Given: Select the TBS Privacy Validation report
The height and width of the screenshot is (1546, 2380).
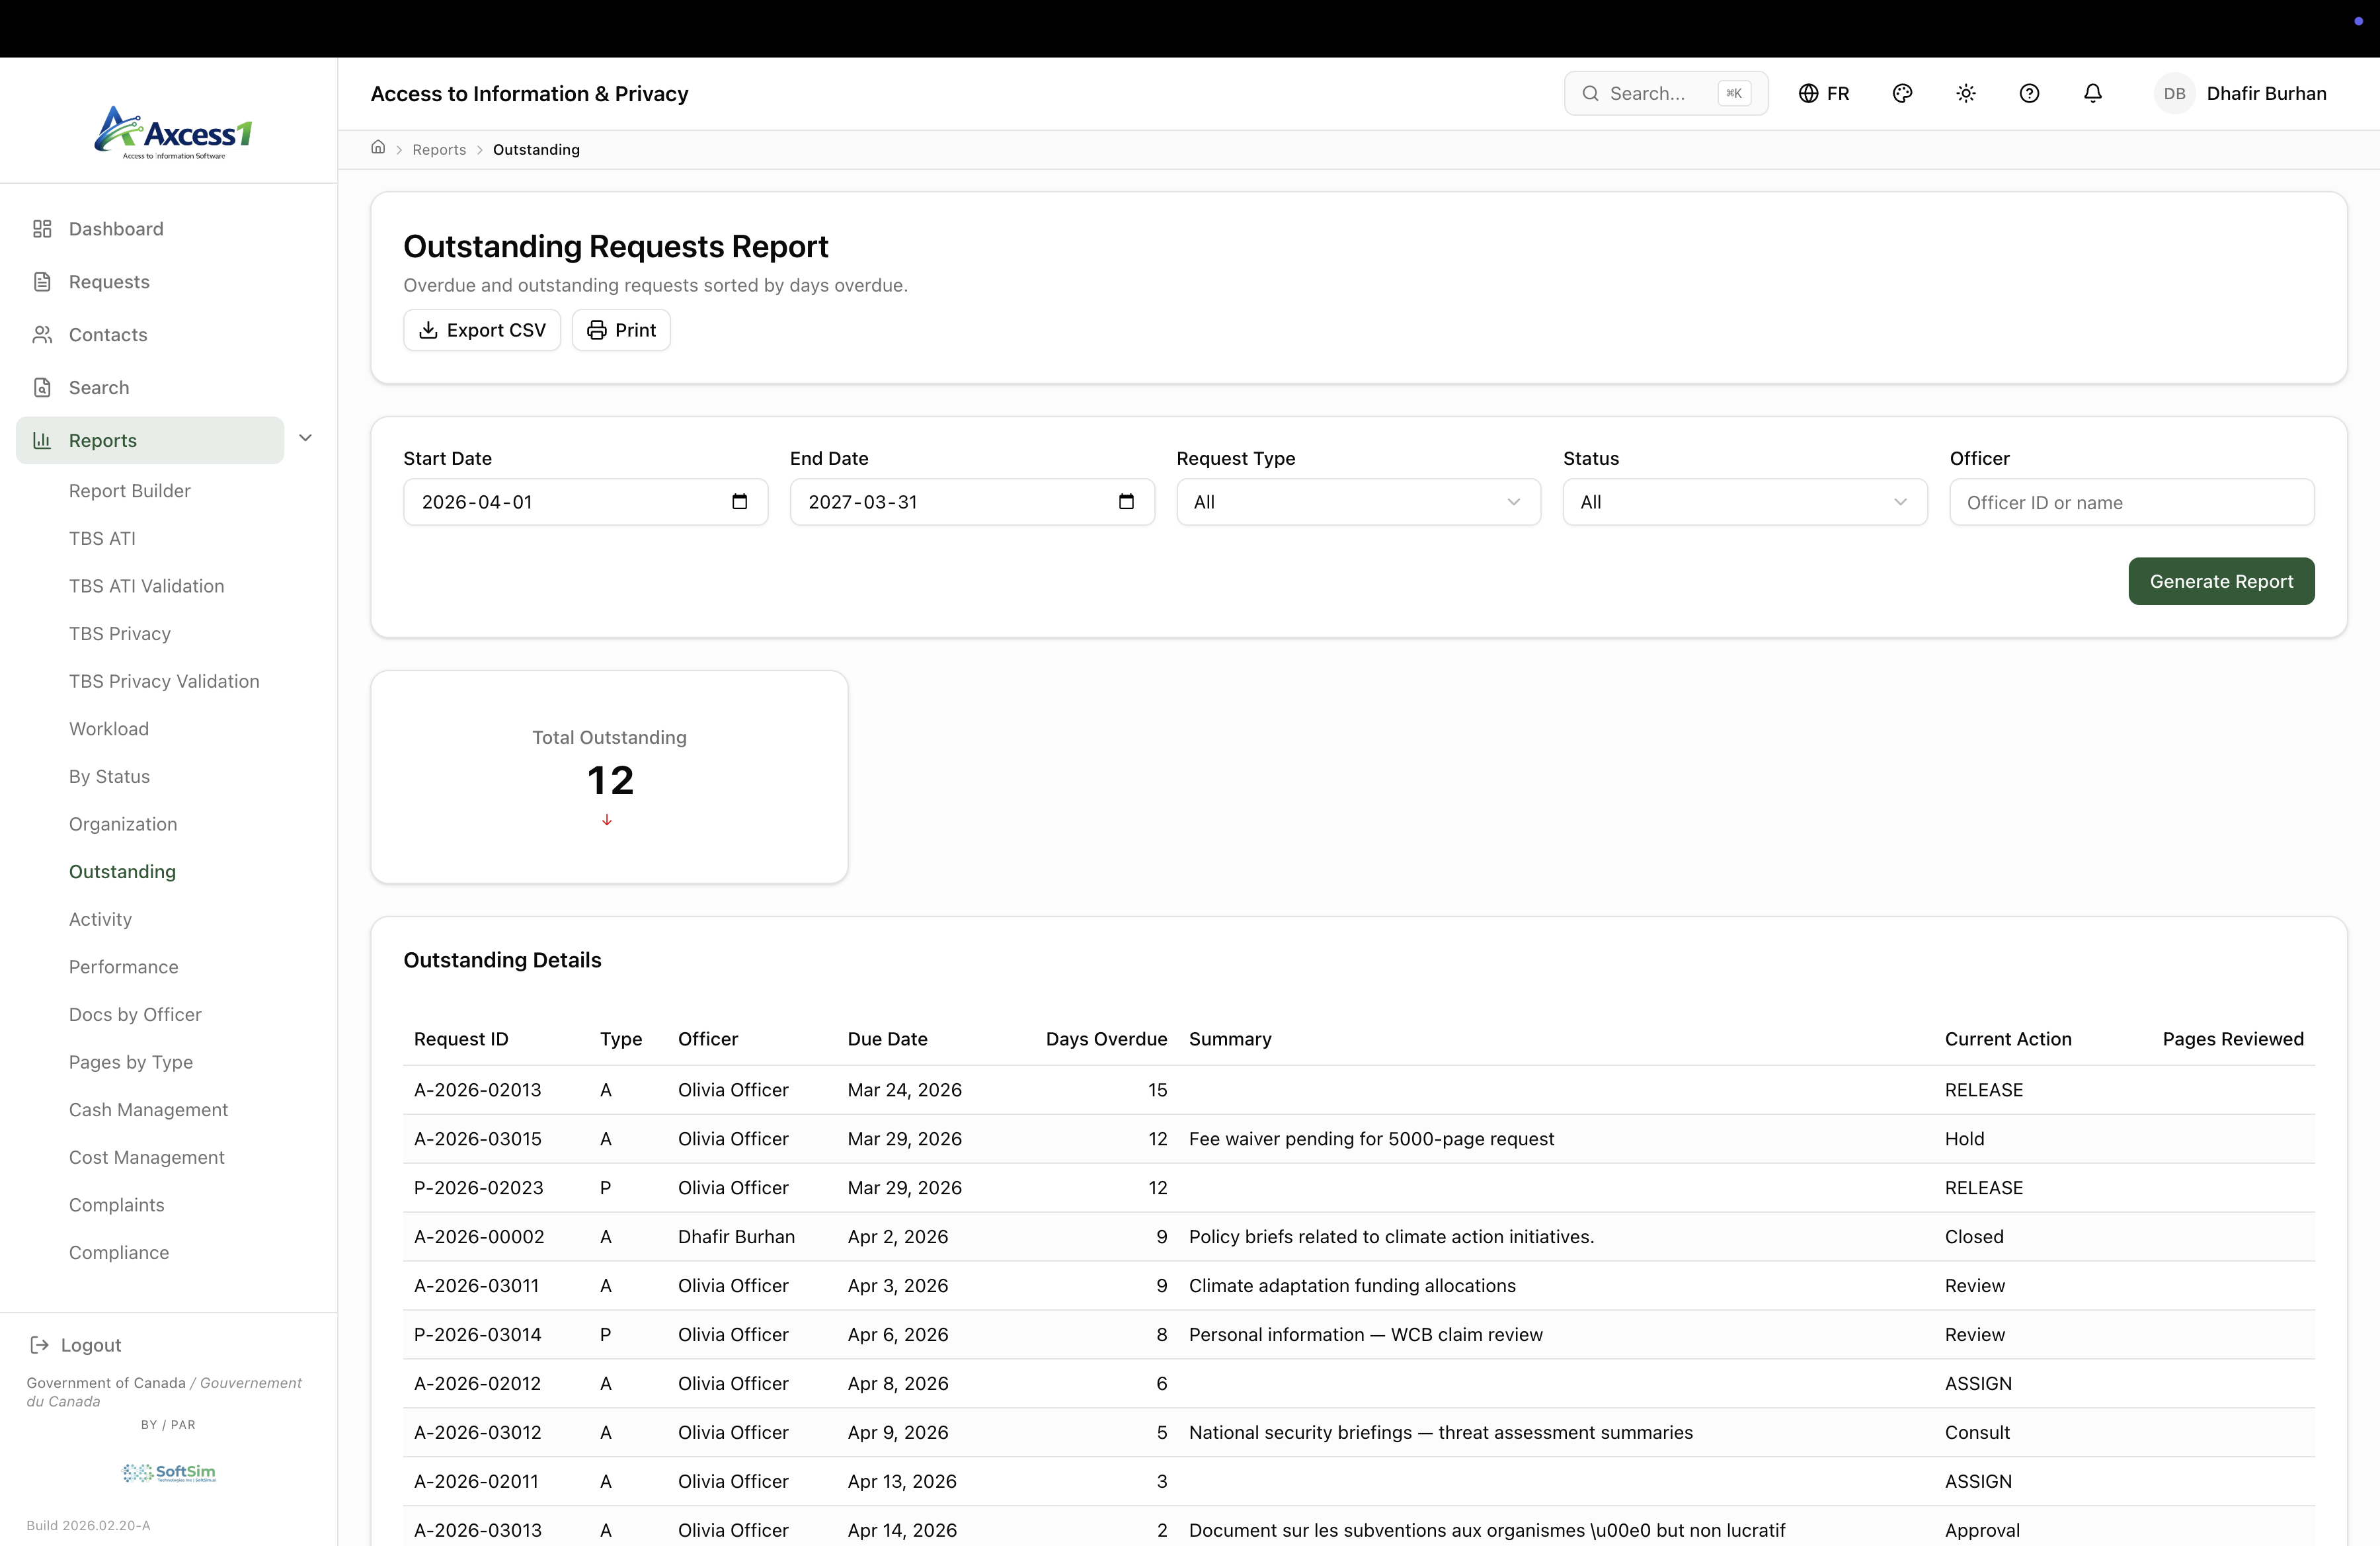Looking at the screenshot, I should pyautogui.click(x=164, y=680).
